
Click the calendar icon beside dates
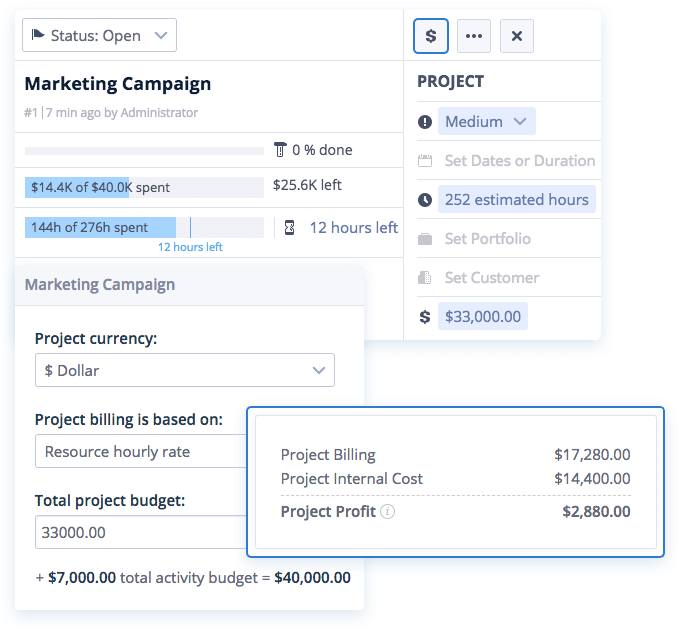click(x=425, y=161)
